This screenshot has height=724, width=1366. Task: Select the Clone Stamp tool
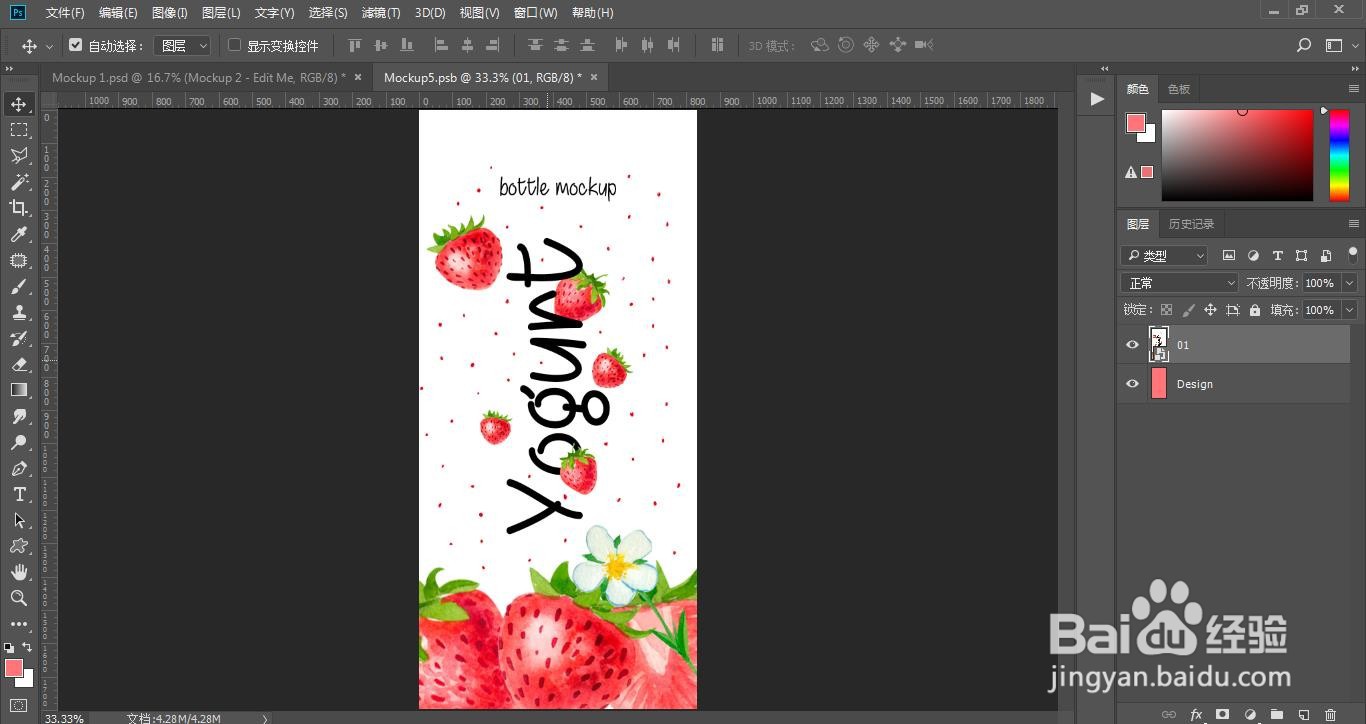click(19, 312)
